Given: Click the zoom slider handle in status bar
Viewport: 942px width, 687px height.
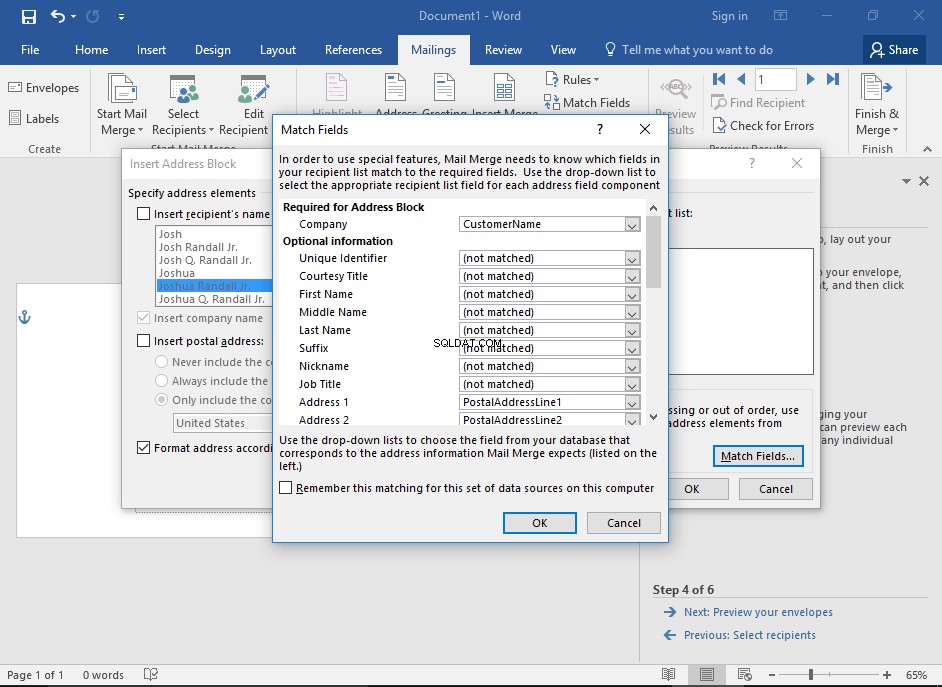Looking at the screenshot, I should click(x=811, y=674).
